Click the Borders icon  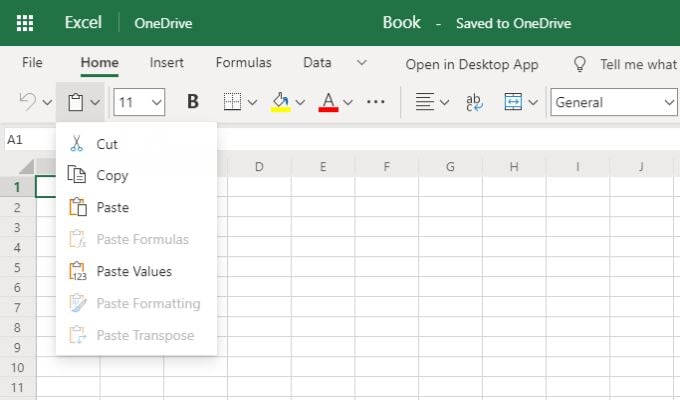(232, 101)
